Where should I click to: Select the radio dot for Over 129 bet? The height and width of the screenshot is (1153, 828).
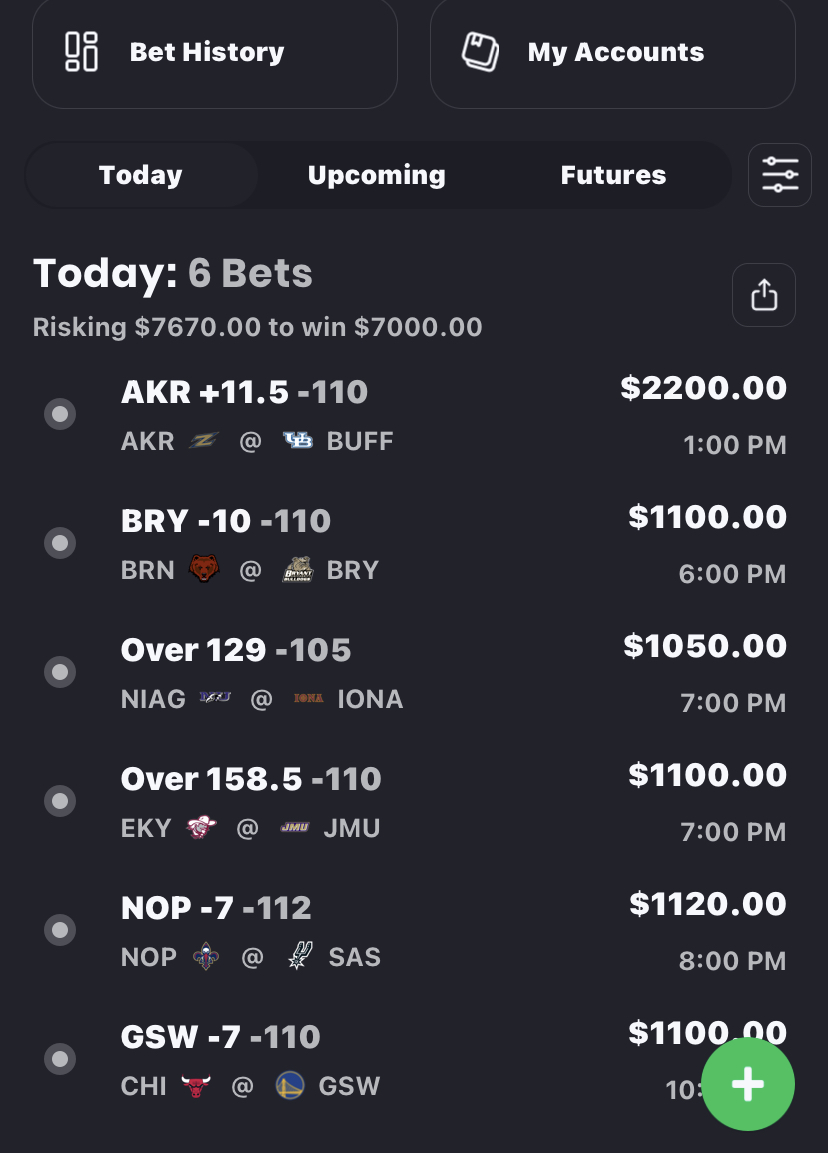(60, 671)
